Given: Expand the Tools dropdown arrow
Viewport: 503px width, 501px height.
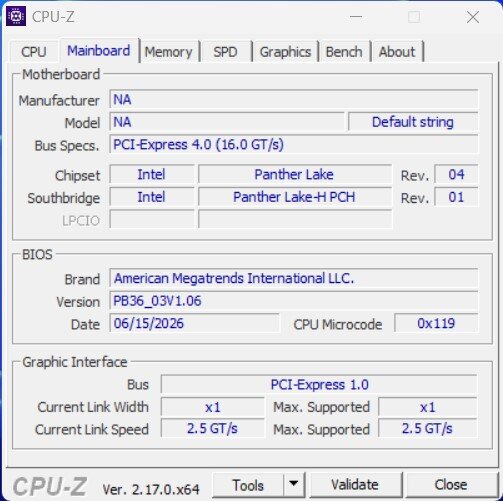Looking at the screenshot, I should (294, 484).
